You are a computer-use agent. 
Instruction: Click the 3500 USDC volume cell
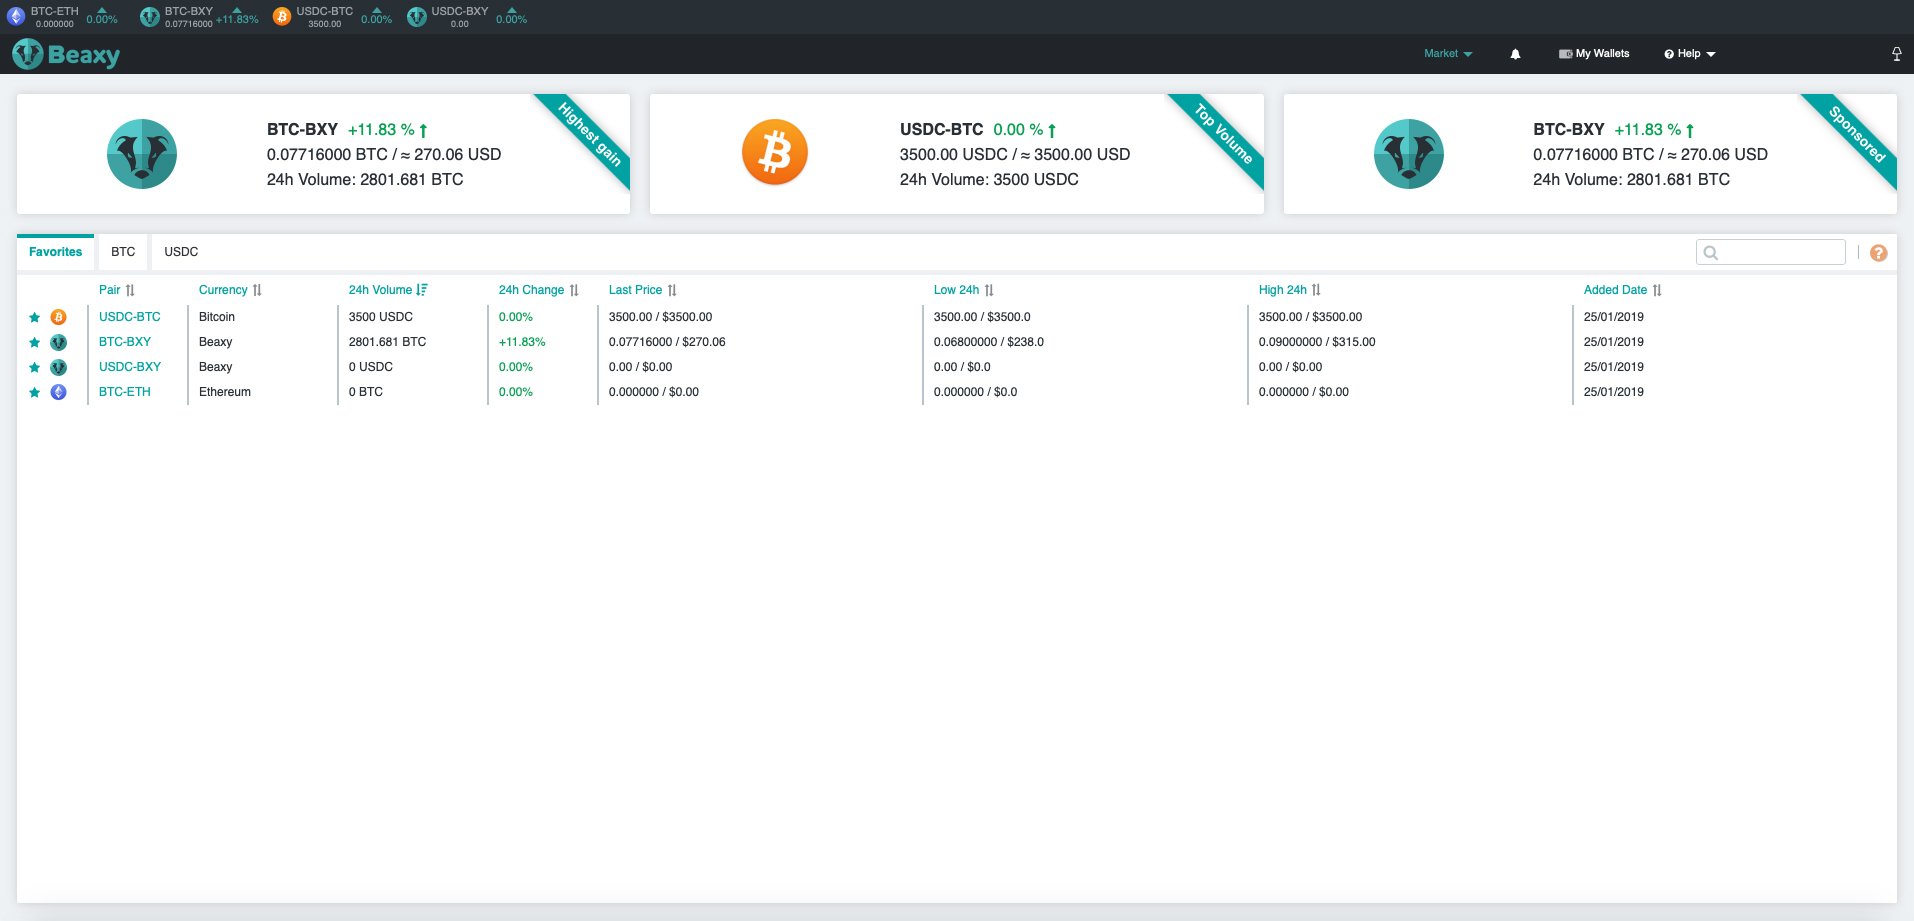click(x=381, y=317)
